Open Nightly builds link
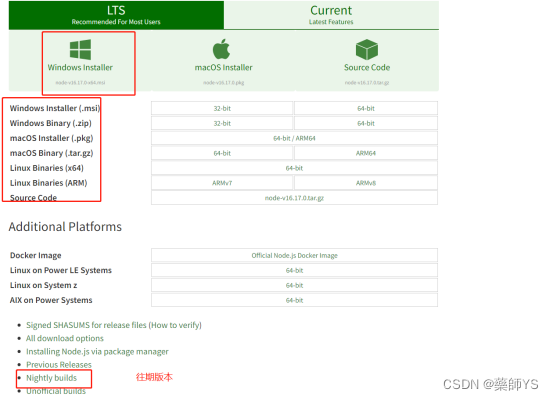This screenshot has height=400, width=554. tap(51, 378)
